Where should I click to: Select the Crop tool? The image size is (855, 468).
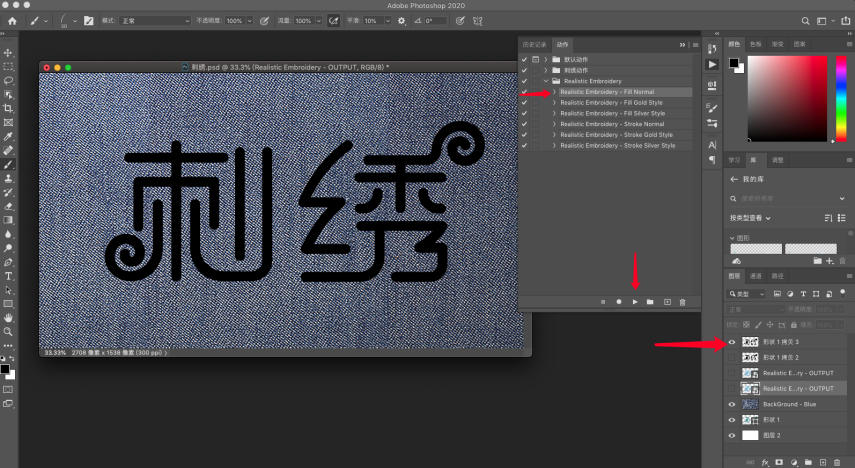(8, 109)
